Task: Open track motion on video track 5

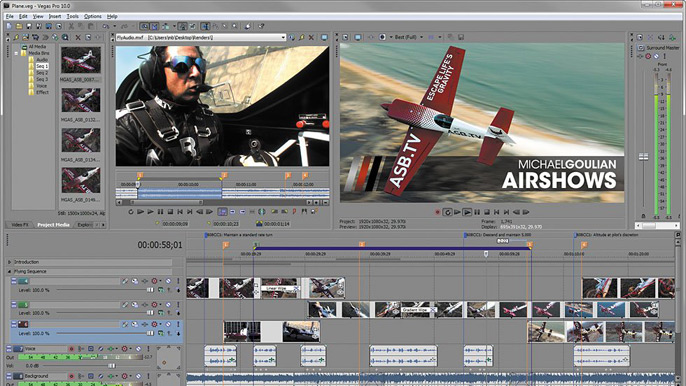Action: 135,304
